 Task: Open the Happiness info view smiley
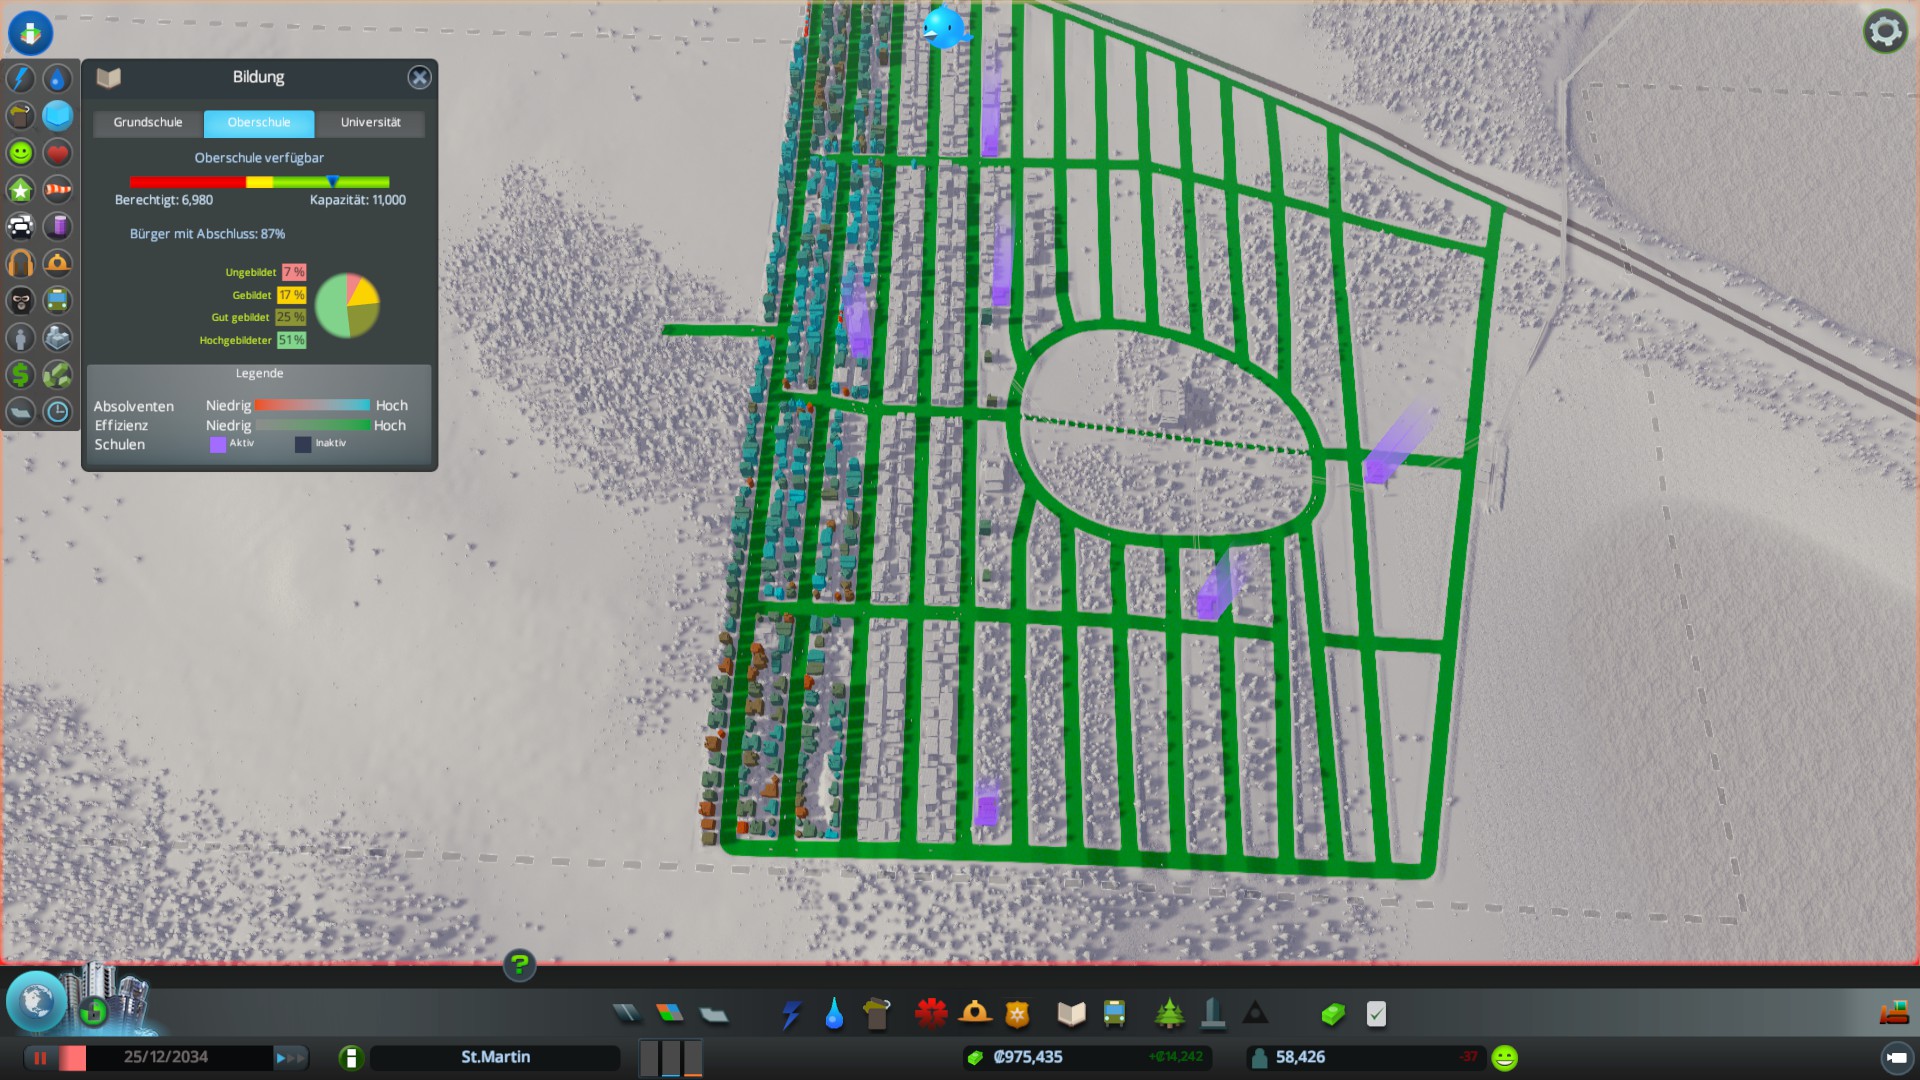[x=20, y=152]
